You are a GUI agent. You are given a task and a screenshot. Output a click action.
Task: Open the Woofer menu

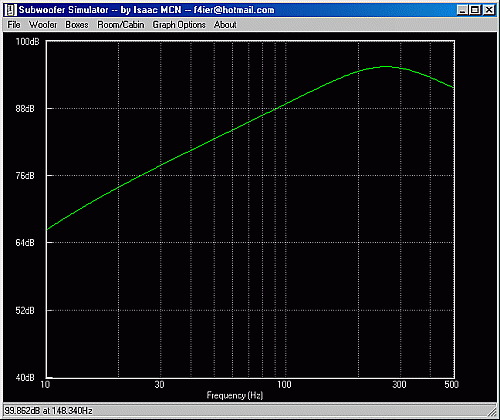43,25
